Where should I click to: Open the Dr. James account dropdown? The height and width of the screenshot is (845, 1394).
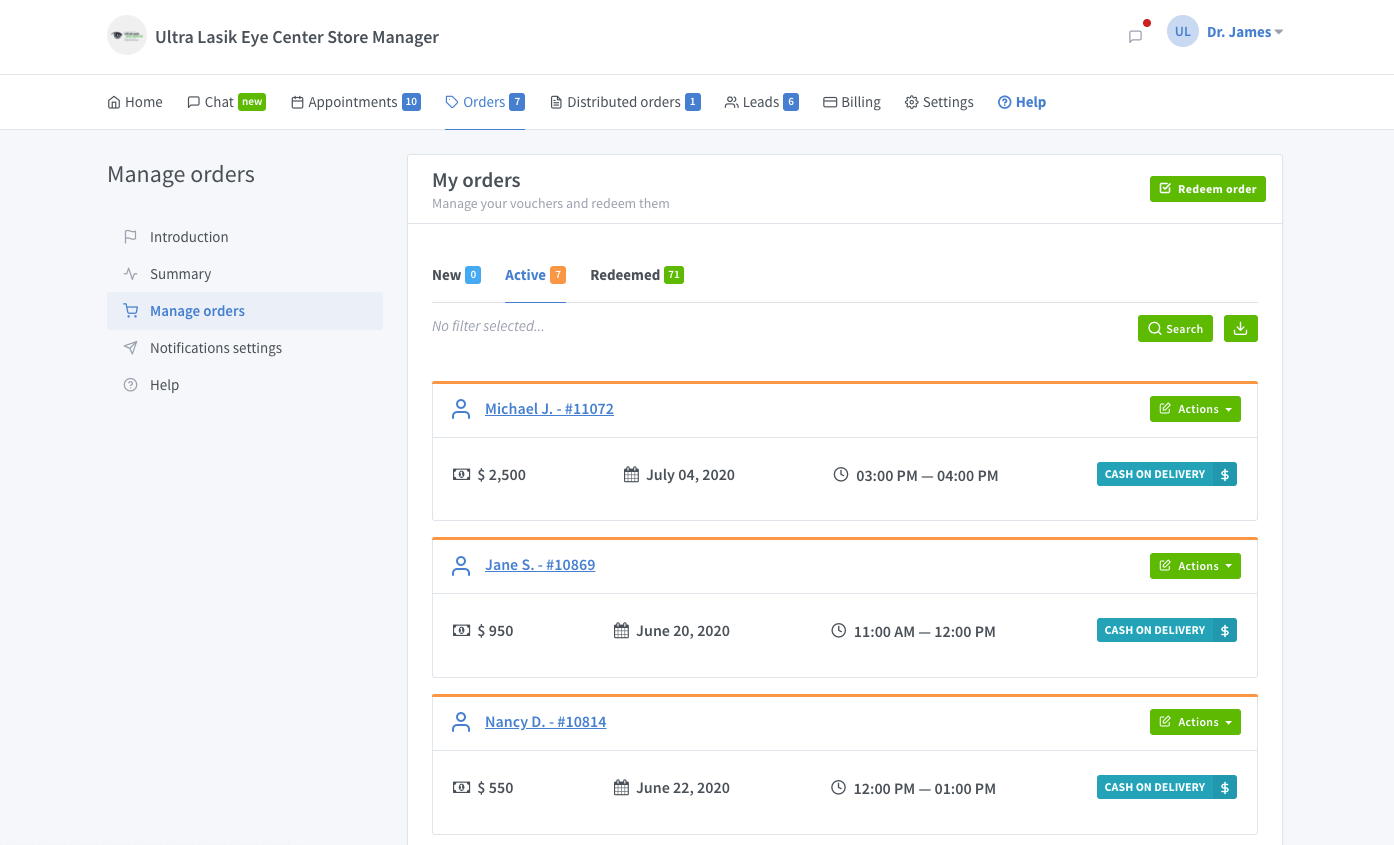(1245, 32)
